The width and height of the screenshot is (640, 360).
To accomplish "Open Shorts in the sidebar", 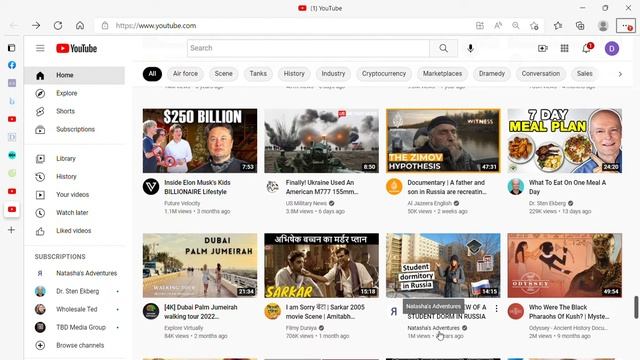I will click(74, 111).
